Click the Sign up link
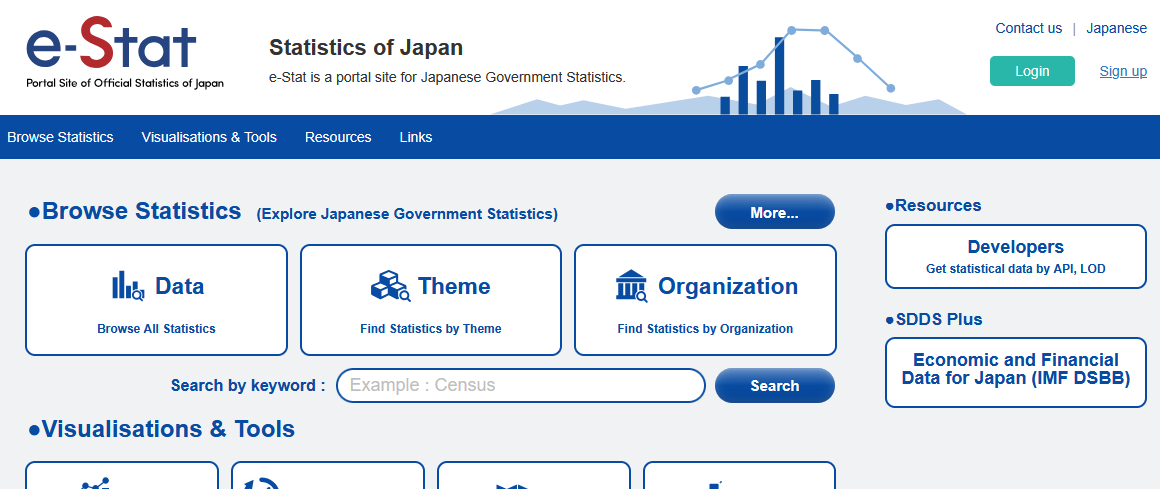Viewport: 1160px width, 489px height. (x=1123, y=71)
